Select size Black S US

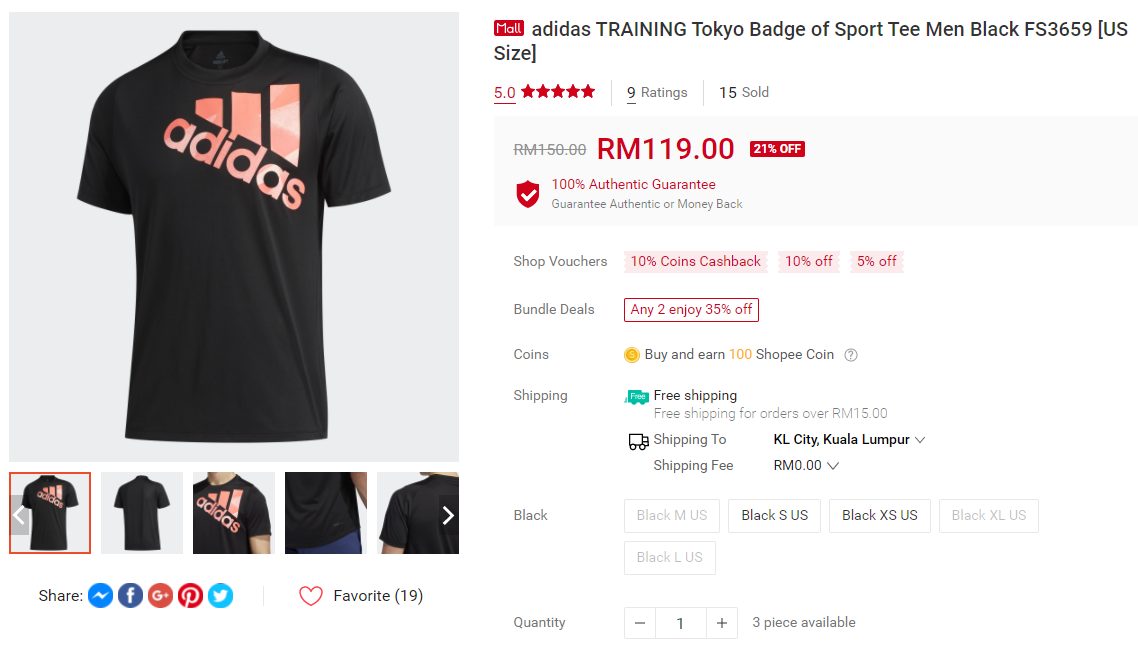tap(774, 515)
